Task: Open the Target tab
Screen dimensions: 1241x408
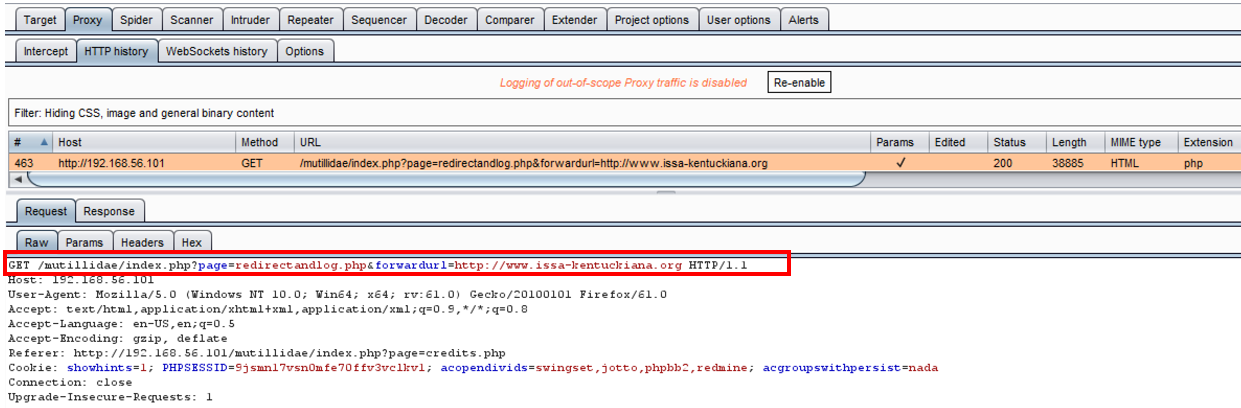Action: pyautogui.click(x=41, y=19)
